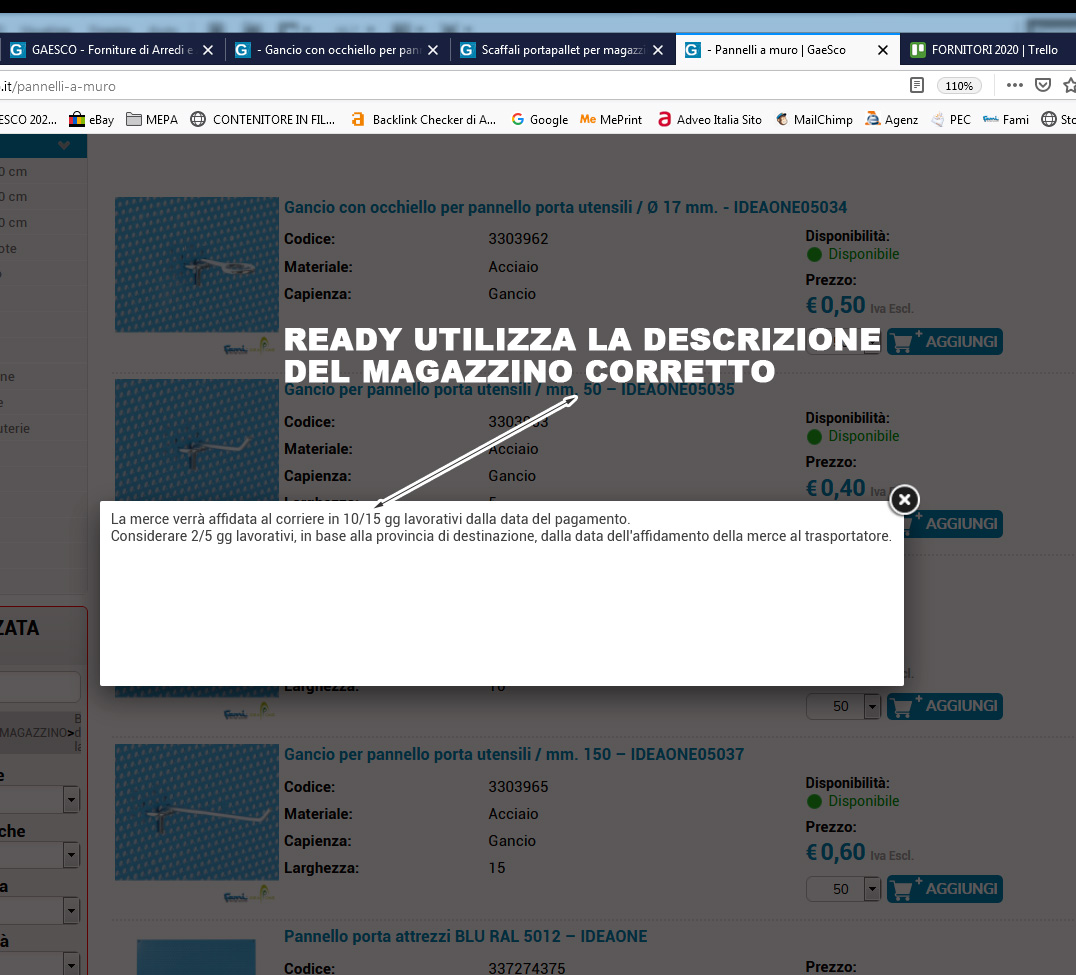1076x975 pixels.
Task: Open the MailChimp bookmark
Action: point(815,119)
